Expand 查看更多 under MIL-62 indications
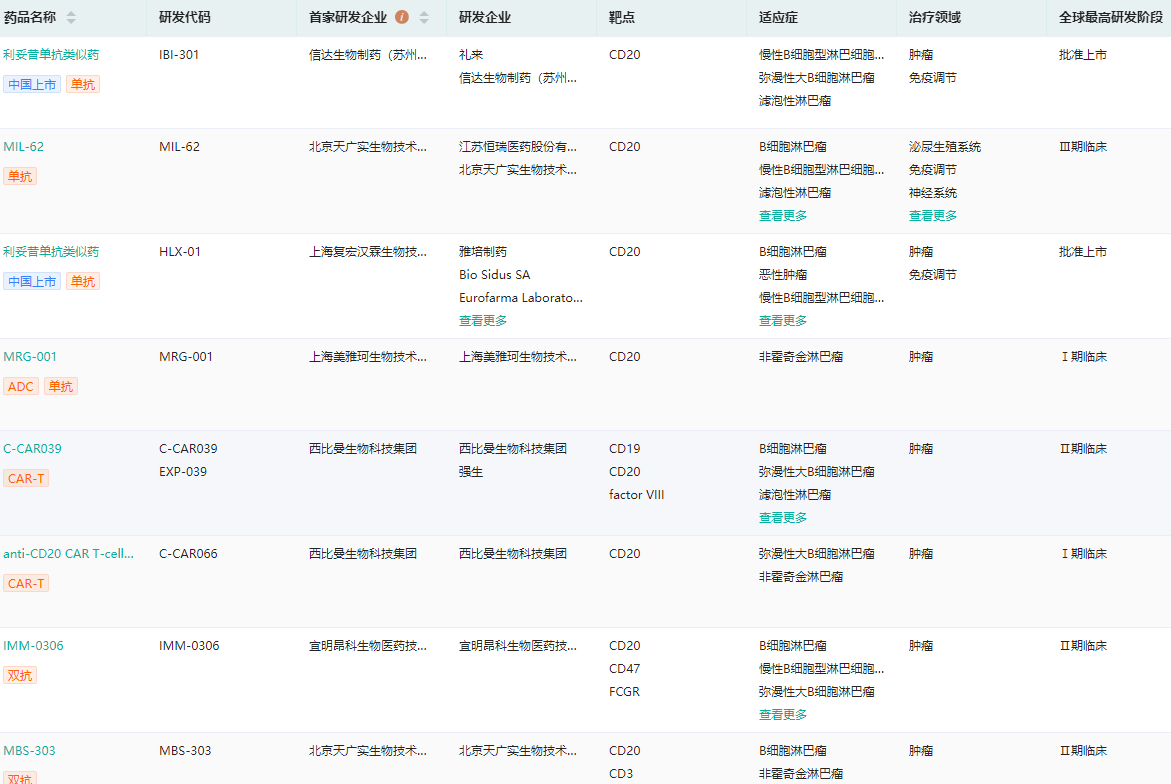Image resolution: width=1171 pixels, height=784 pixels. click(x=783, y=216)
